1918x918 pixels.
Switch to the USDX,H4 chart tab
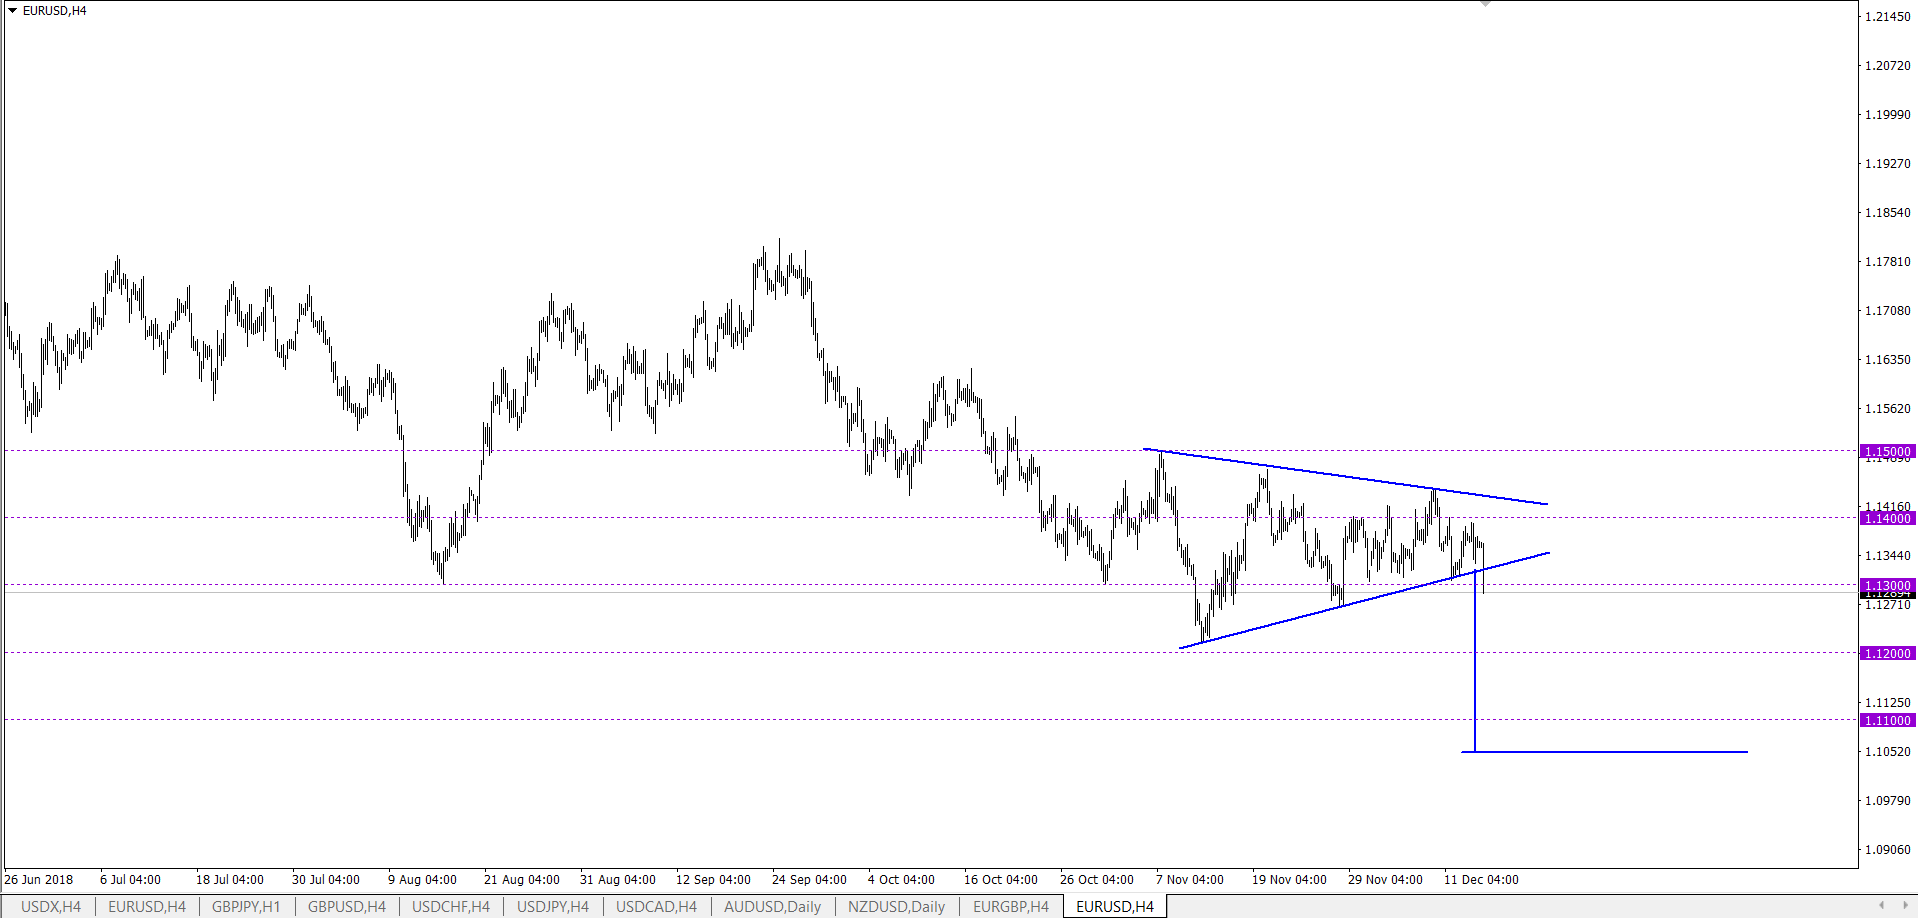(51, 907)
